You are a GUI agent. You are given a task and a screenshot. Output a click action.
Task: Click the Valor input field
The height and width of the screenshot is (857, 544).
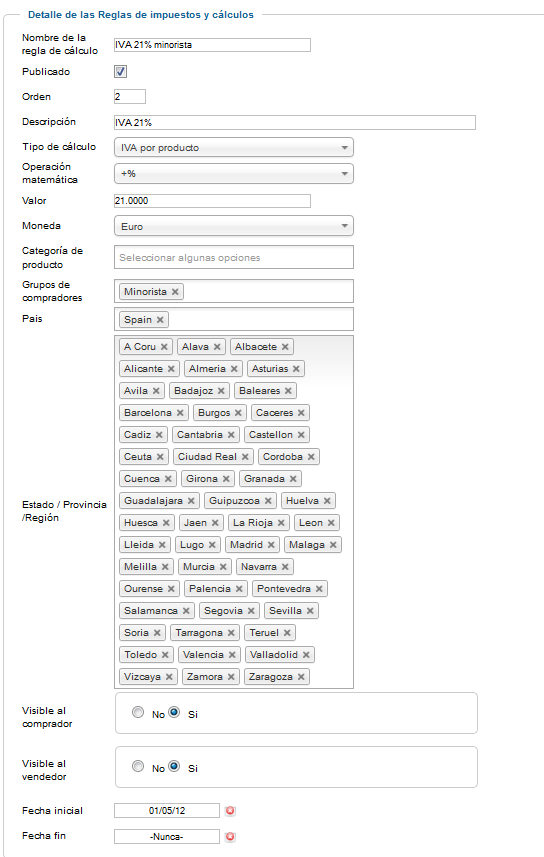click(x=212, y=201)
